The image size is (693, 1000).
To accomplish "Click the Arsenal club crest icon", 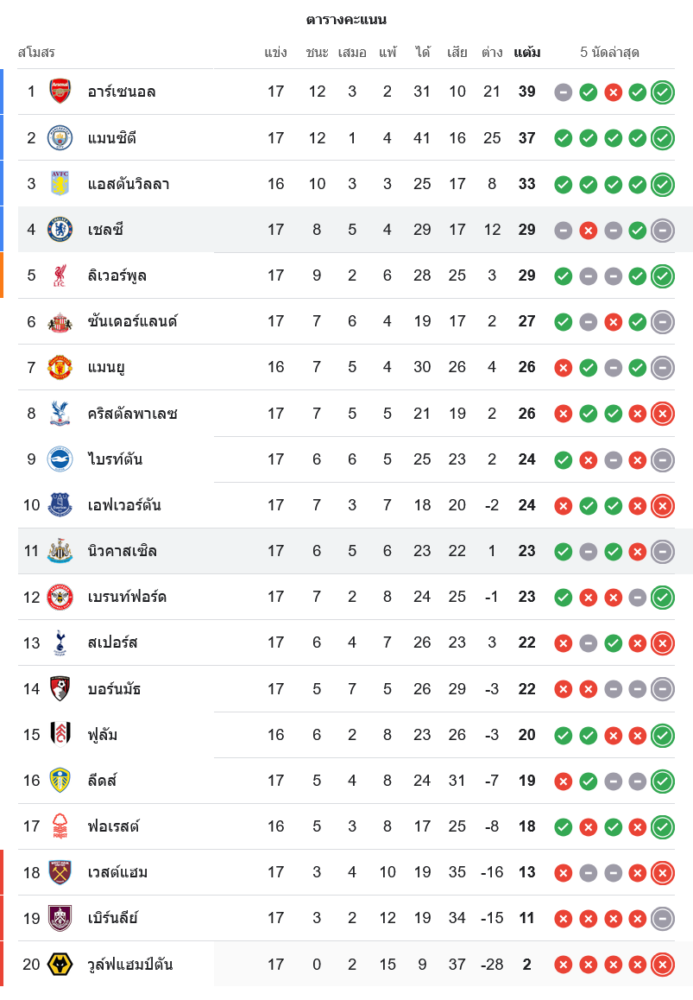I will [60, 92].
